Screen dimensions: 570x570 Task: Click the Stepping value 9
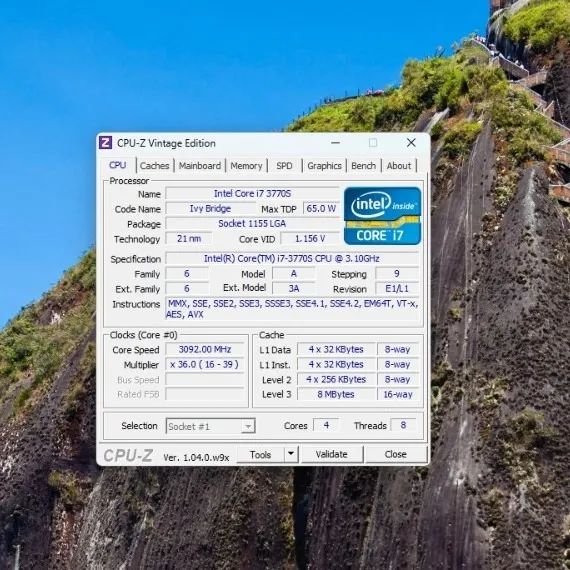[397, 273]
